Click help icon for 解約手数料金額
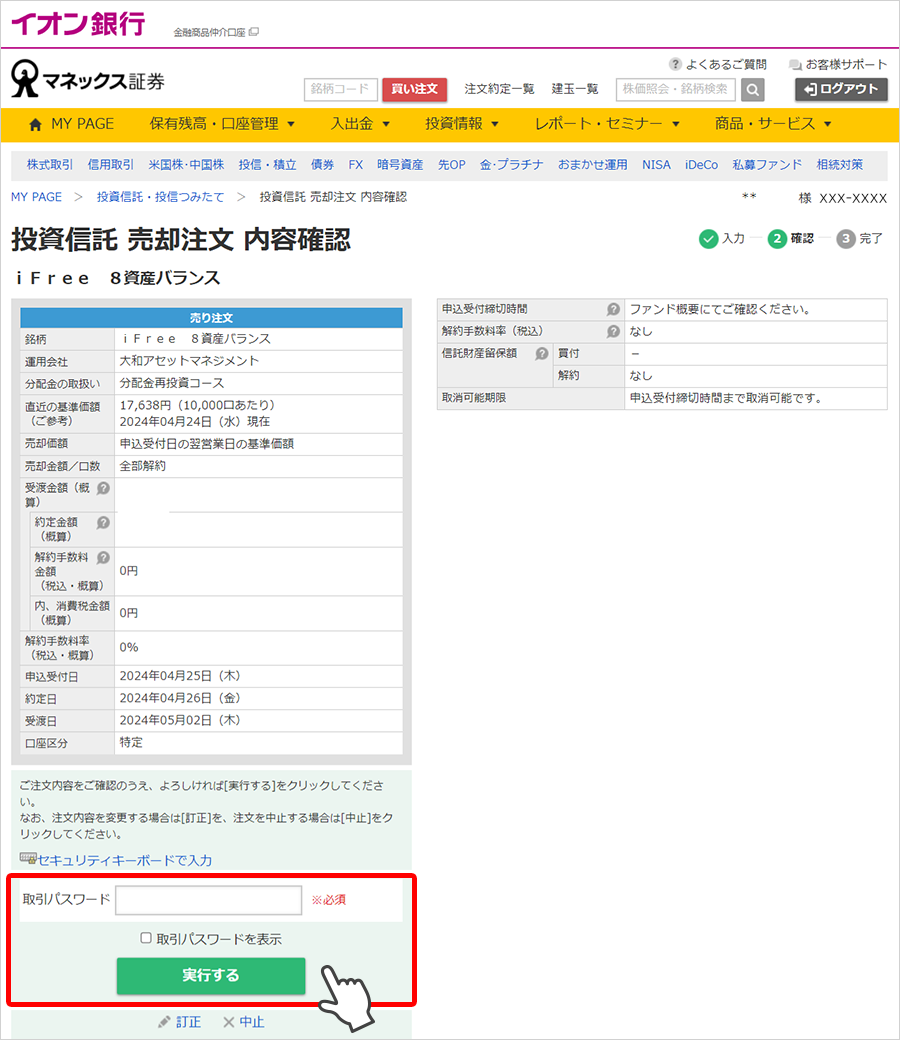Screen dimensions: 900x1040 [x=103, y=557]
